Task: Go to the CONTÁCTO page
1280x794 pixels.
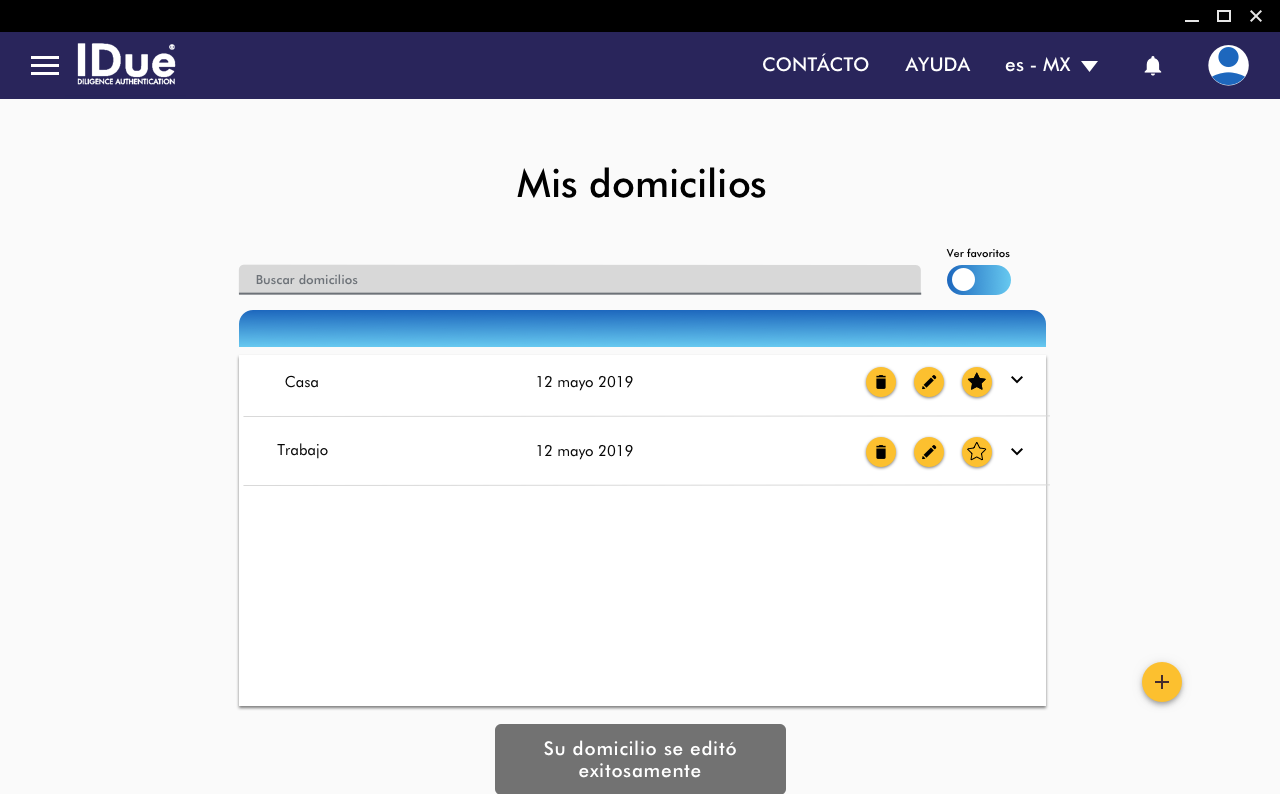Action: tap(815, 65)
